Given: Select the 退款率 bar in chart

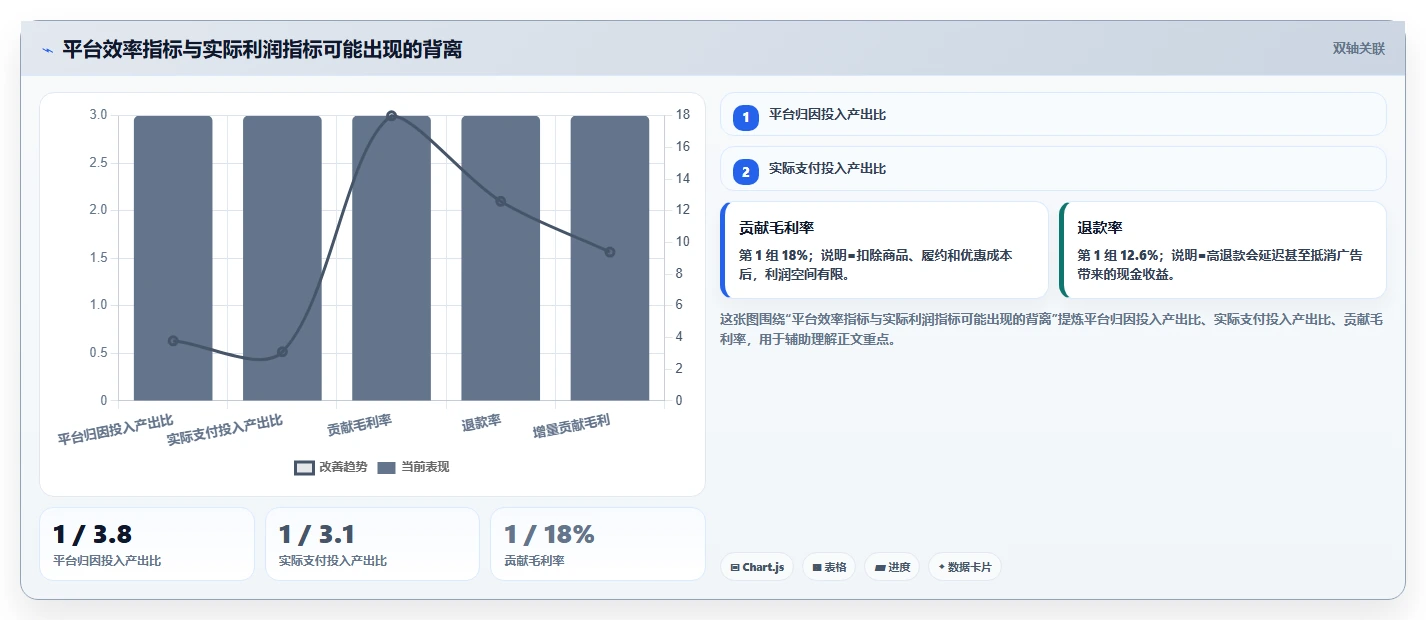Looking at the screenshot, I should point(500,258).
